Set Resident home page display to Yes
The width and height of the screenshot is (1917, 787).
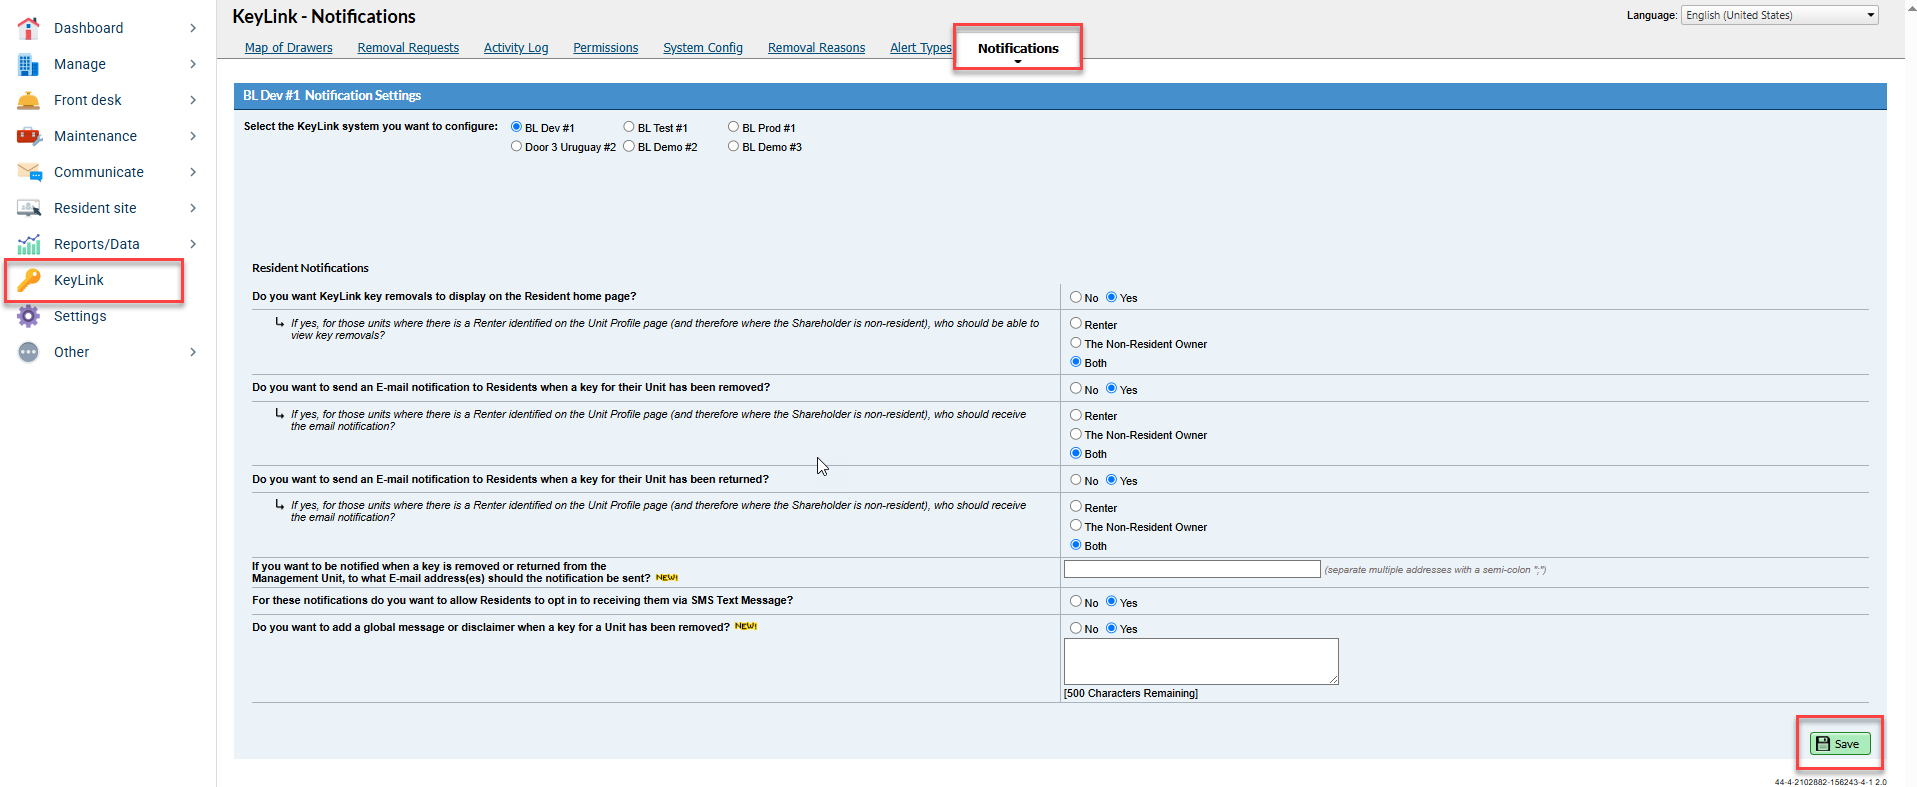[x=1111, y=297]
